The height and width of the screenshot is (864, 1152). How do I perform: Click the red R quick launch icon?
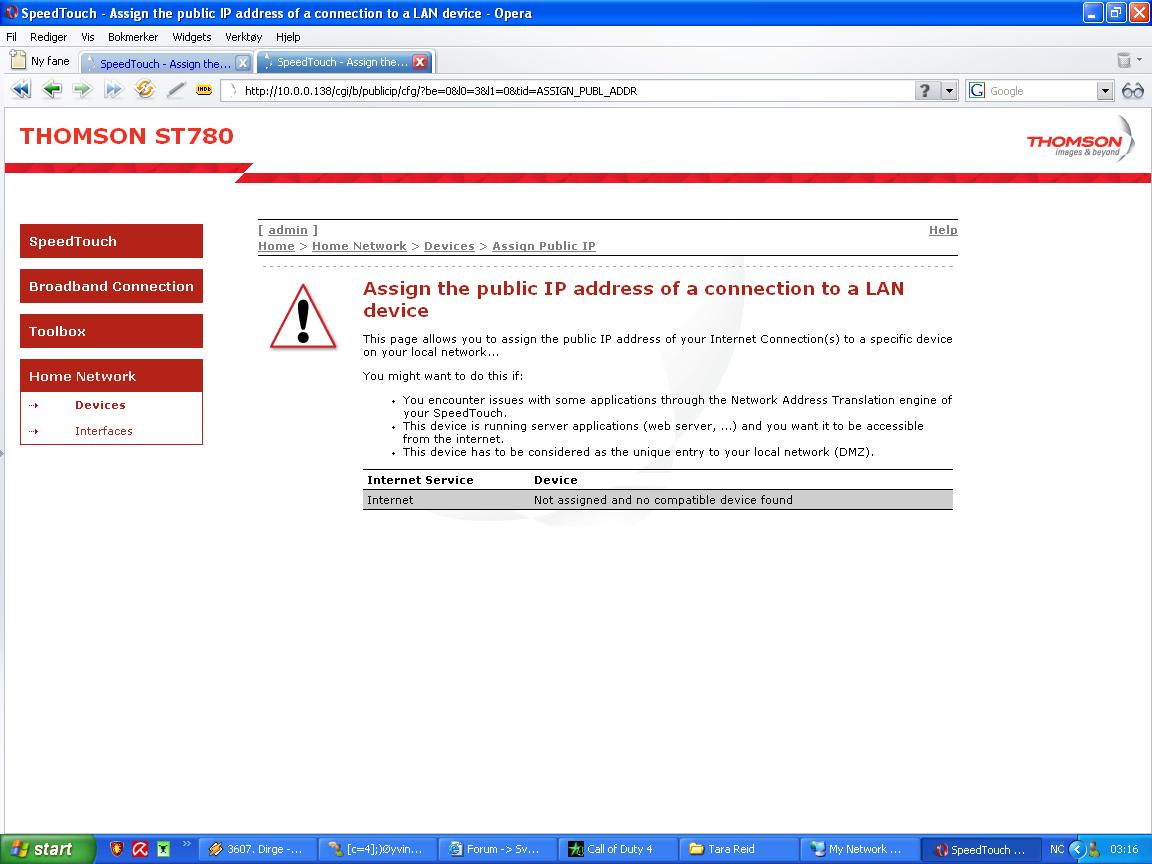(x=140, y=849)
